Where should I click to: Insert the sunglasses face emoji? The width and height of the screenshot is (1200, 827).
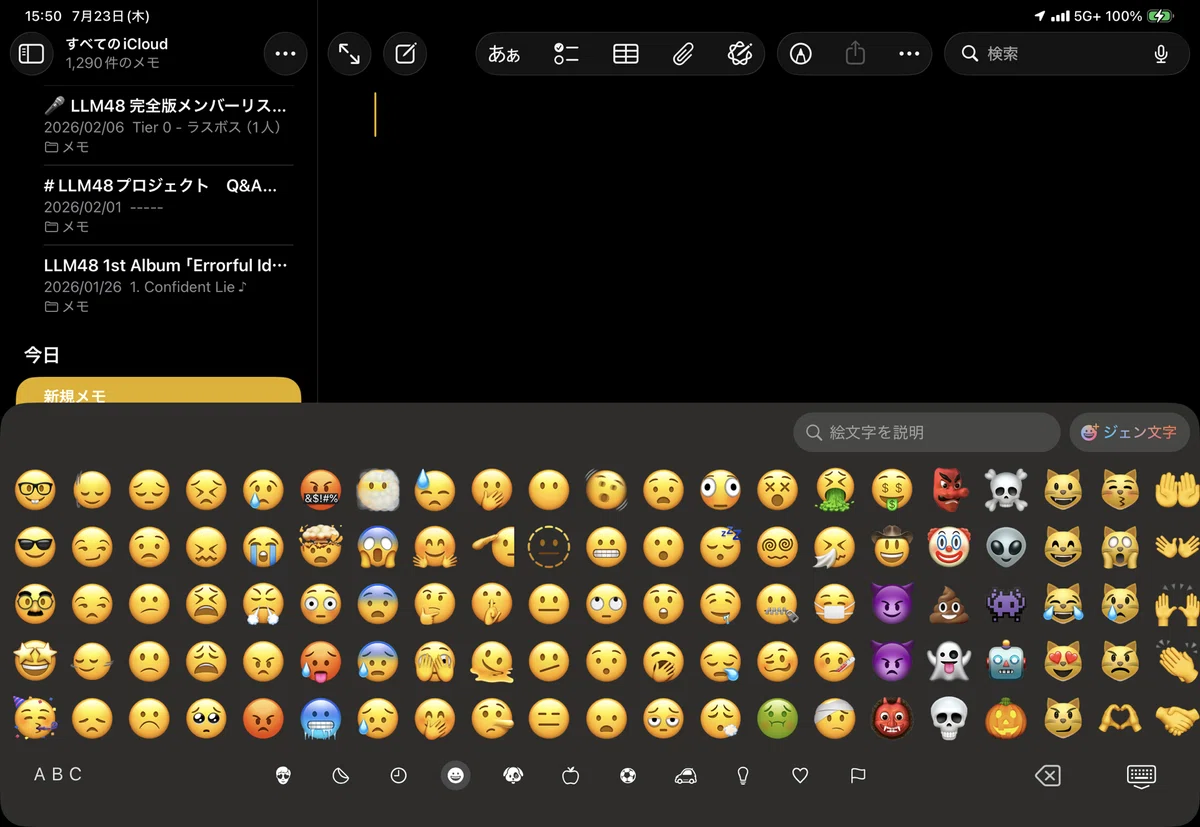pyautogui.click(x=35, y=547)
